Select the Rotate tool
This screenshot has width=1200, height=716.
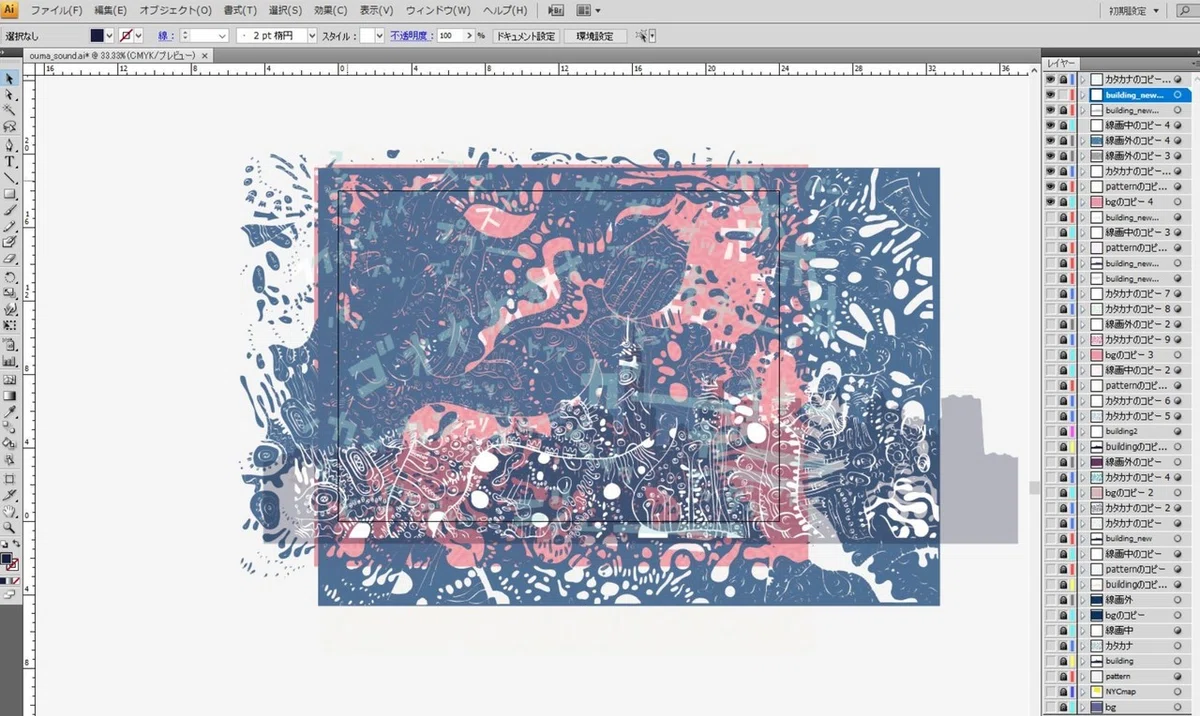coord(10,277)
